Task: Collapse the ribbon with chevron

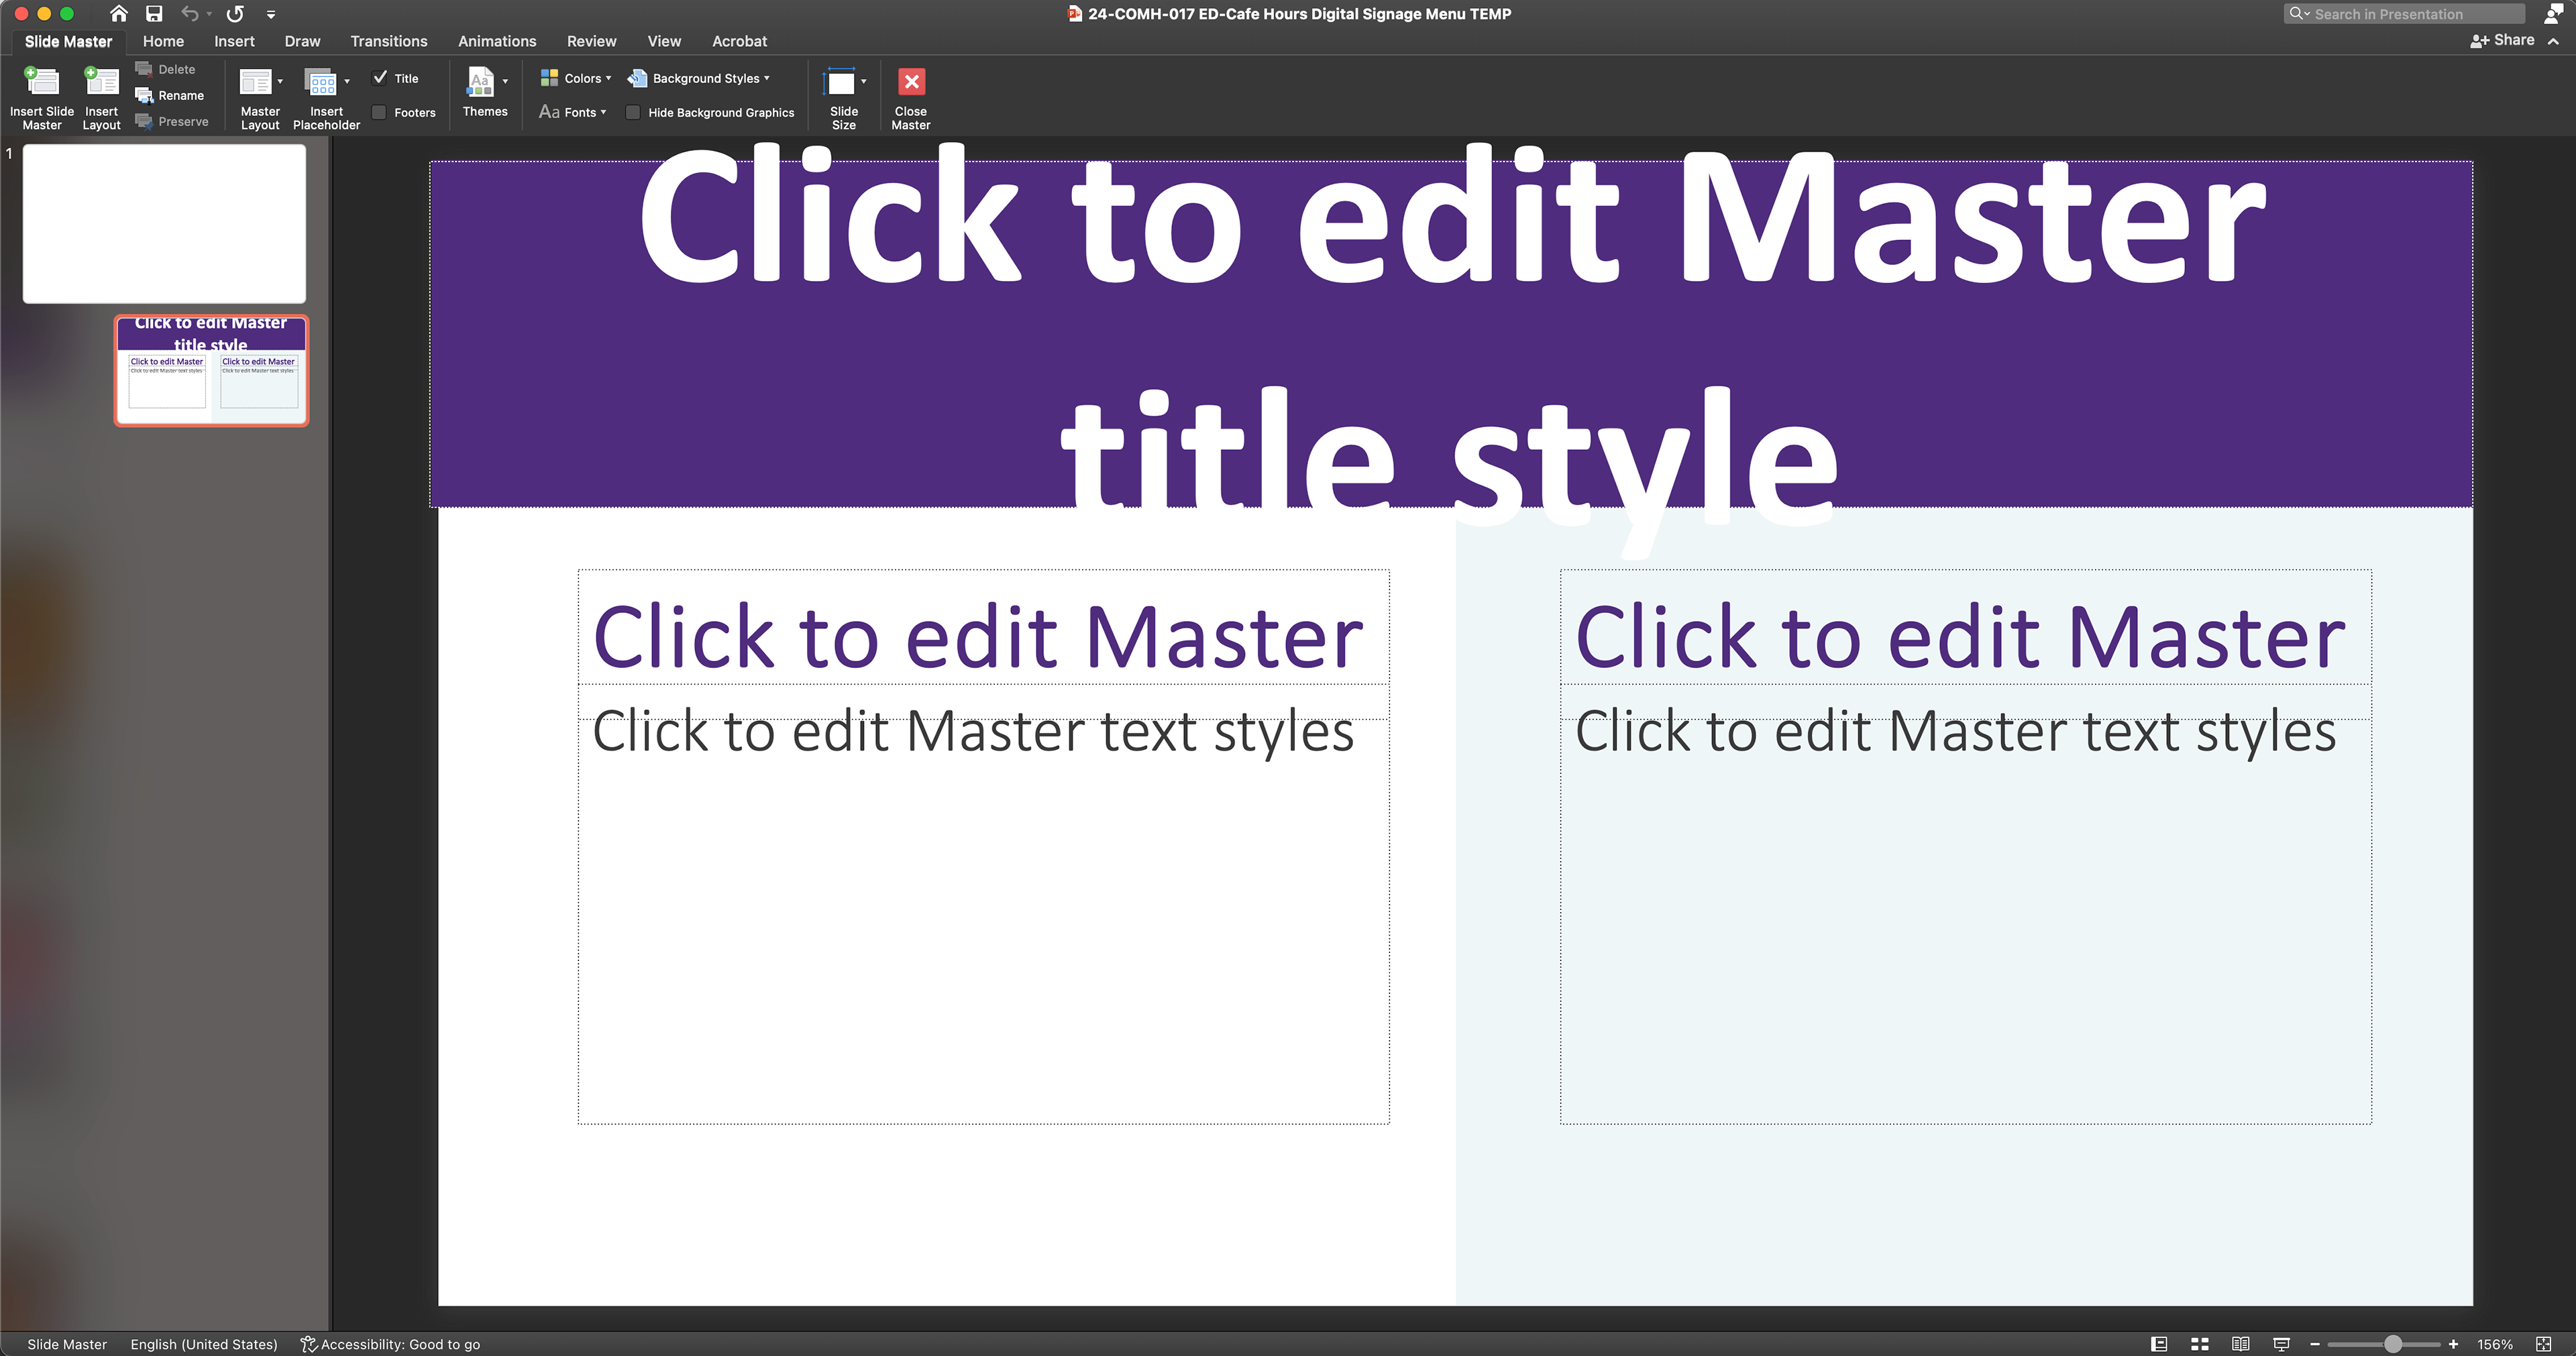Action: point(2553,41)
